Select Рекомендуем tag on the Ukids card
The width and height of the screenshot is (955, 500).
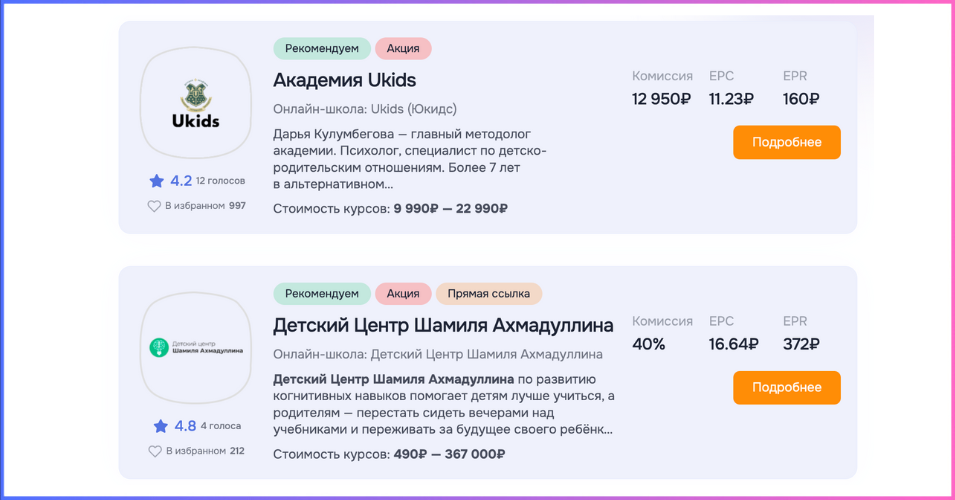point(321,48)
